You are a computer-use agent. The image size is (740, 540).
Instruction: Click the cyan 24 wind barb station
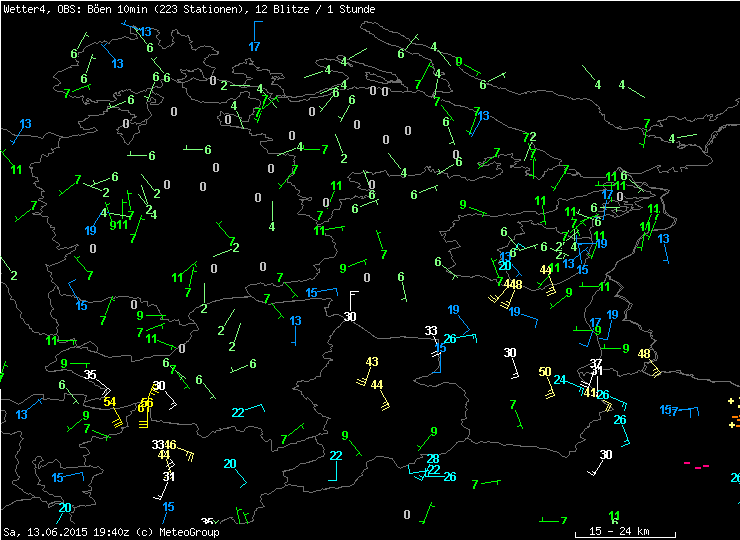click(560, 380)
